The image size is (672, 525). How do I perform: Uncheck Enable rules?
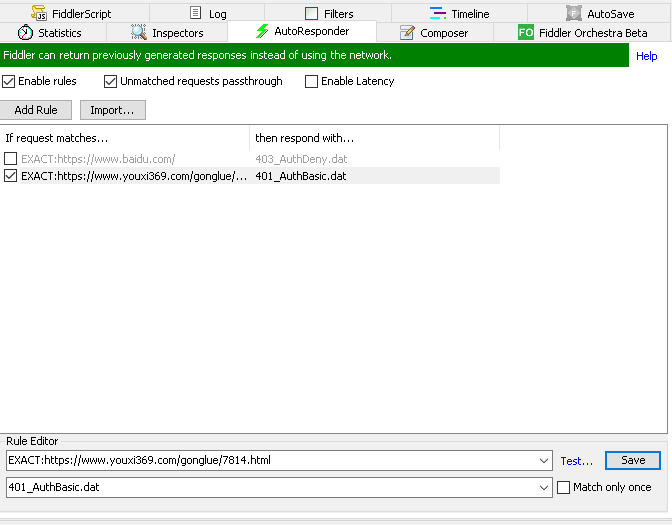pos(9,81)
